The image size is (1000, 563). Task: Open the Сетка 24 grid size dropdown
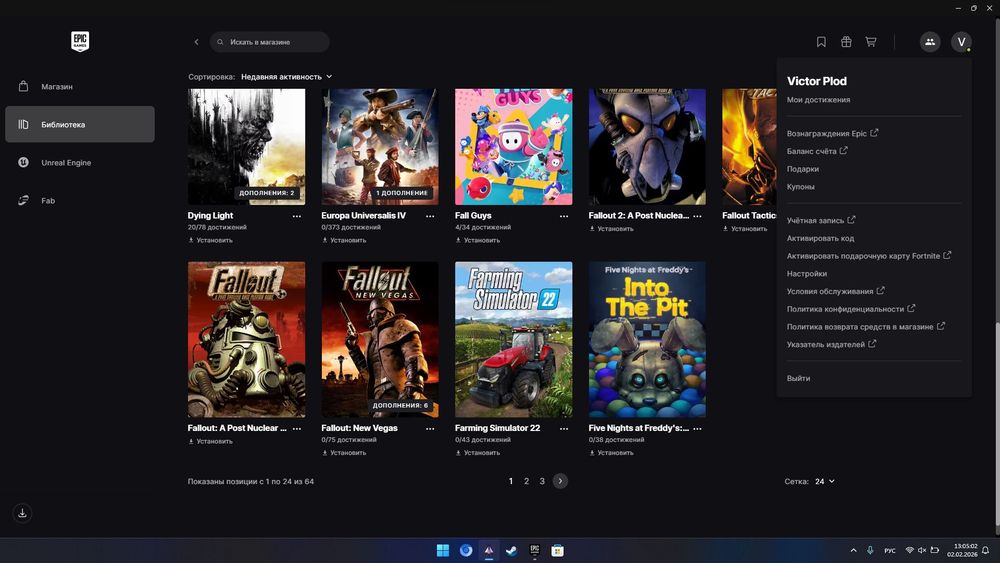[x=825, y=481]
